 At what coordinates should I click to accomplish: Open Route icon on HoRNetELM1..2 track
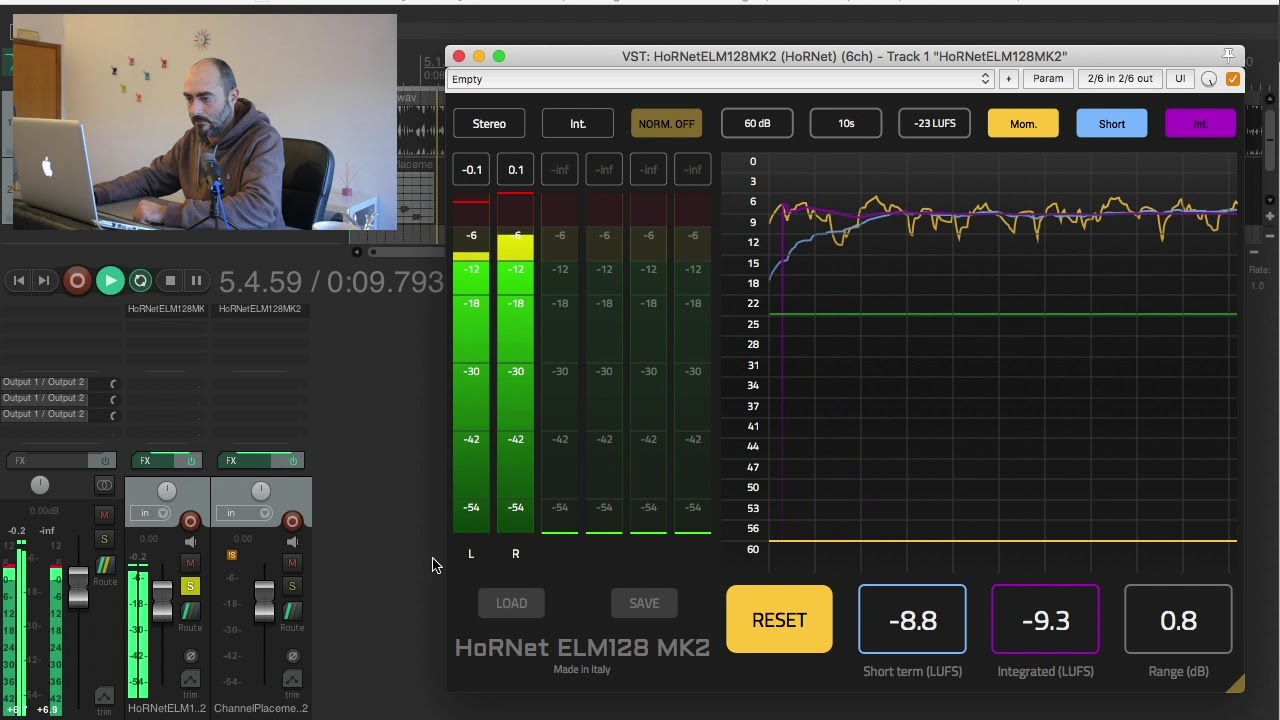[x=190, y=611]
